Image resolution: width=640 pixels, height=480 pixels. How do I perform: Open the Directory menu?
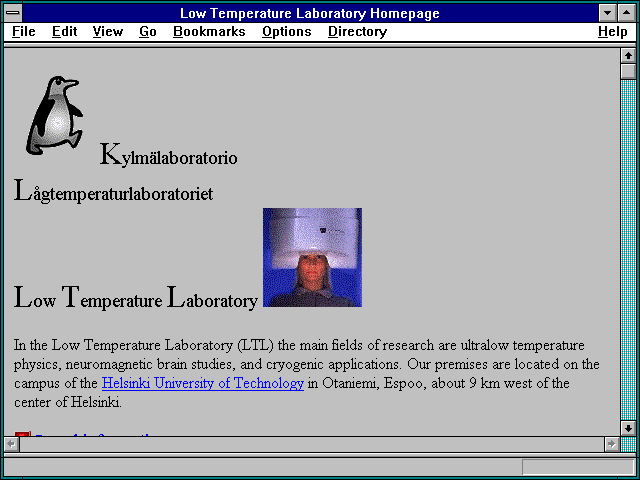point(357,31)
